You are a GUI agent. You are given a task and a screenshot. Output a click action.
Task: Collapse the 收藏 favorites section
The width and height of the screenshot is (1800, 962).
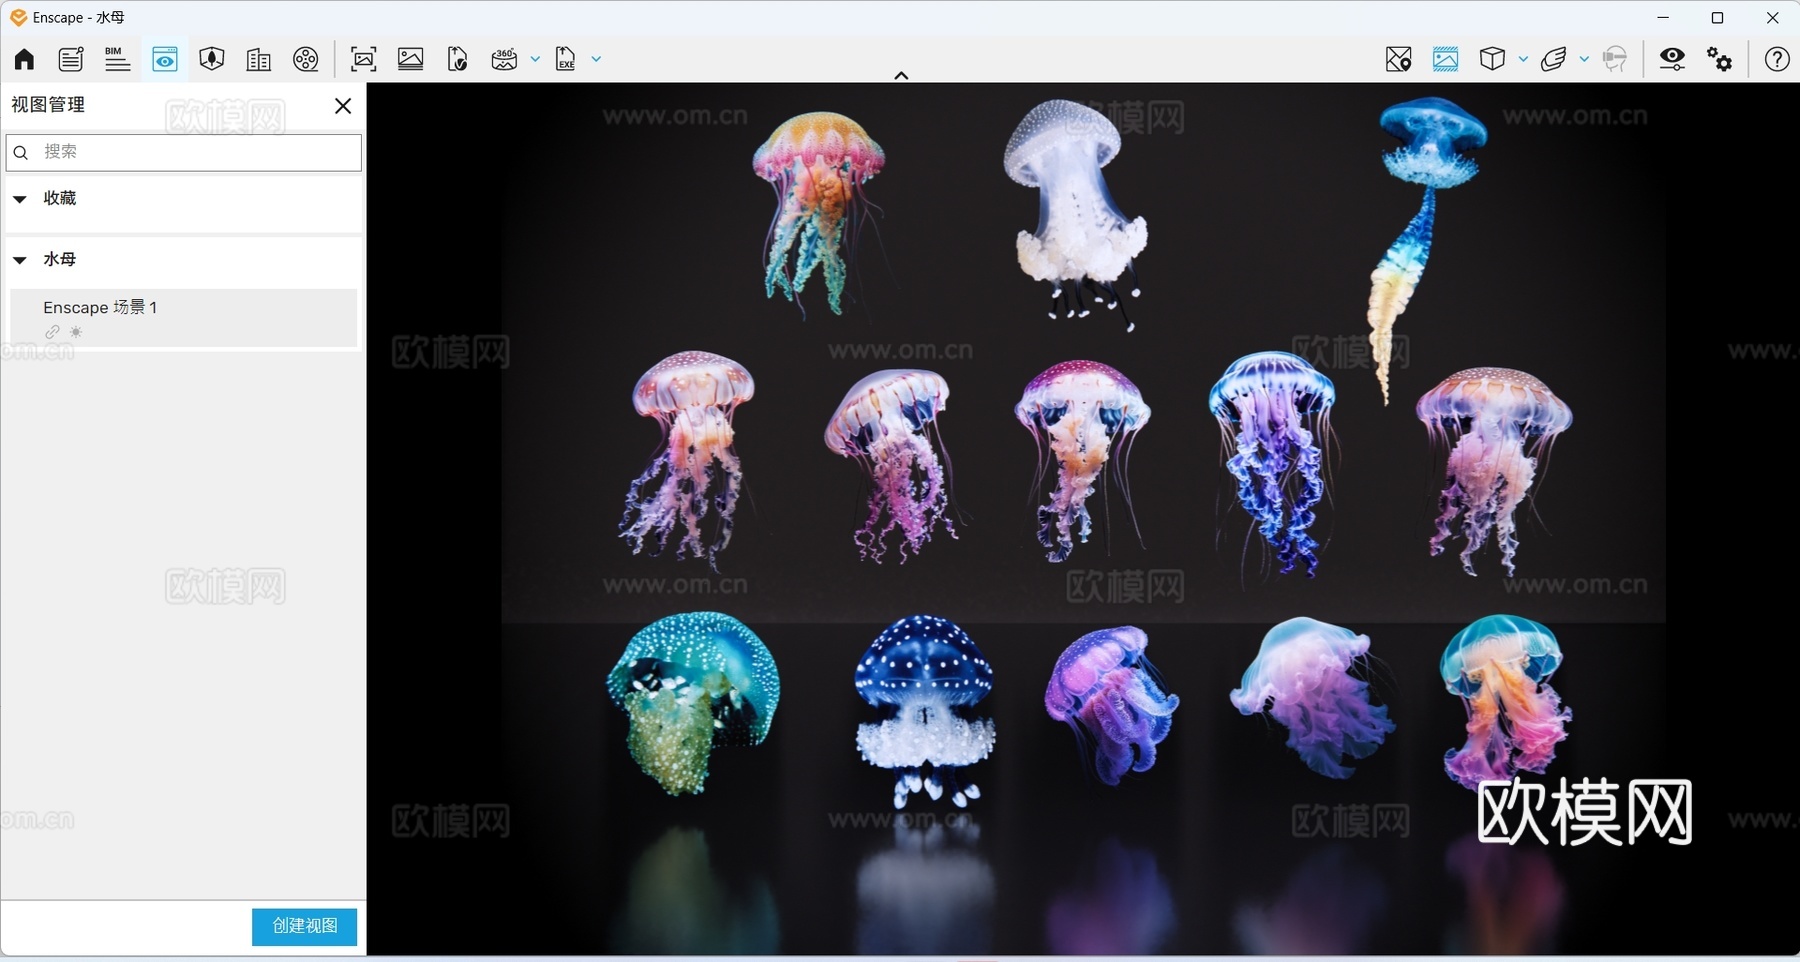20,199
